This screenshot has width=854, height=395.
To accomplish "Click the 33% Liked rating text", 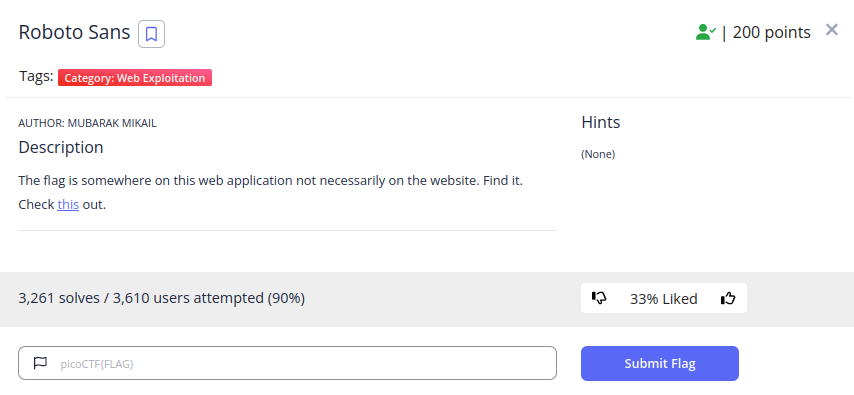I will coord(663,299).
